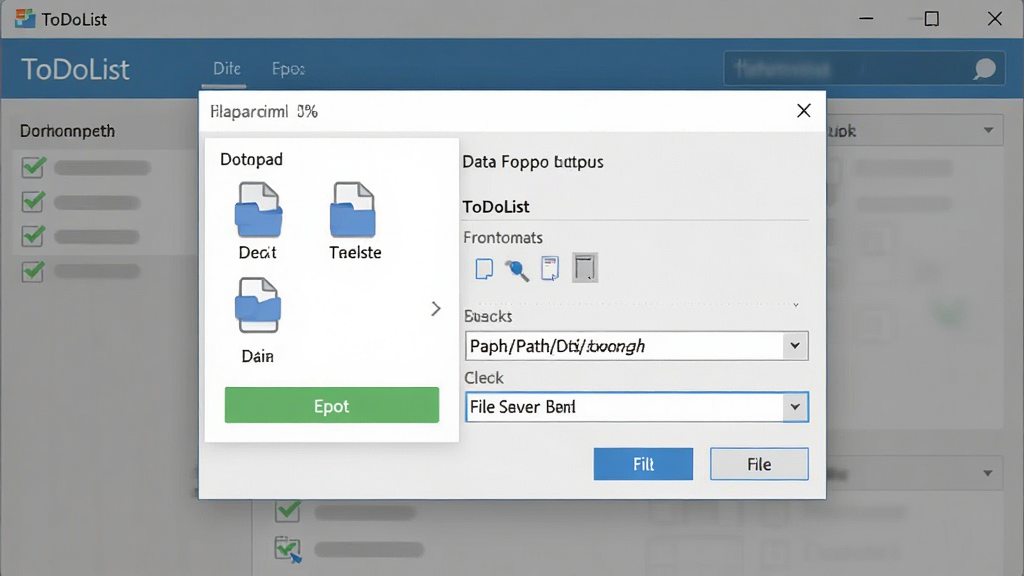1024x576 pixels.
Task: Switch to the Dite tab
Action: click(227, 69)
